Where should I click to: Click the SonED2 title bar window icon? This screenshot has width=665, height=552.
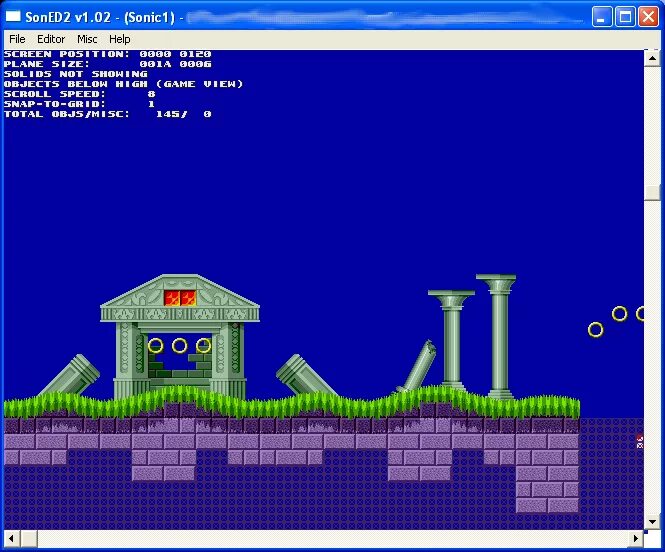click(x=13, y=17)
